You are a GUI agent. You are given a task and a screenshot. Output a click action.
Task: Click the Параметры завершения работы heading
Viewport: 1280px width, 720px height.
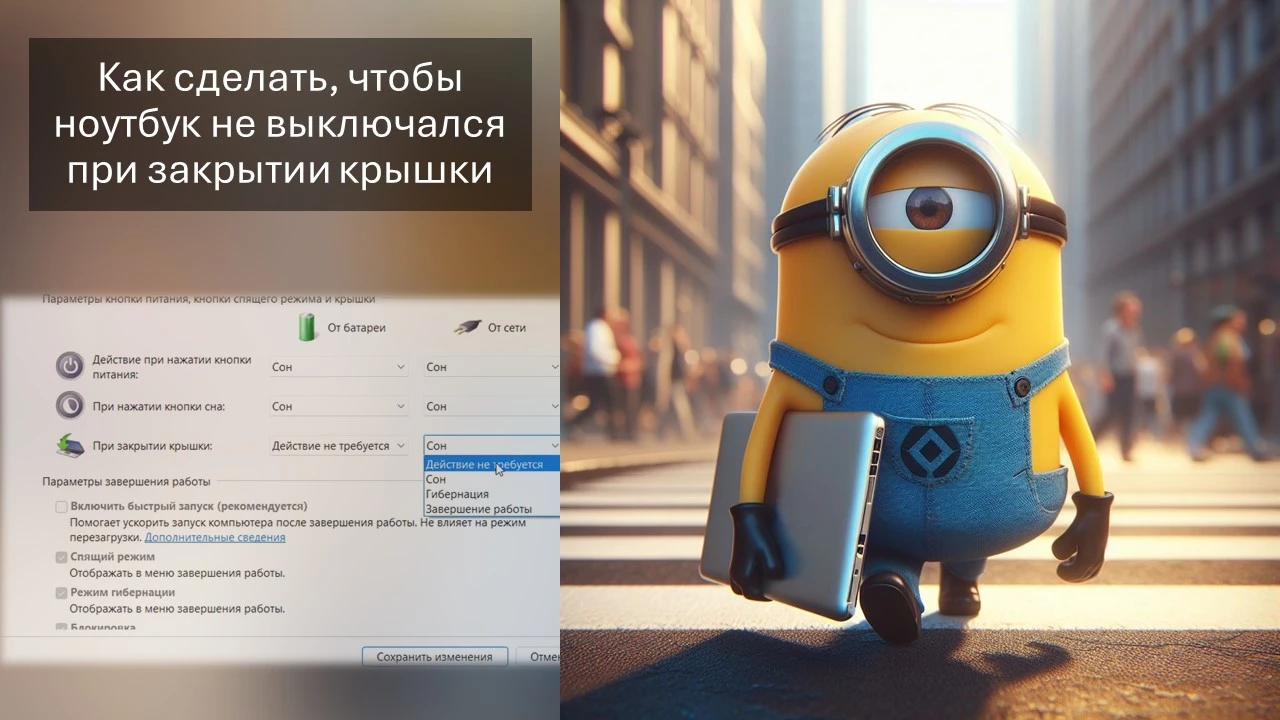tap(126, 482)
